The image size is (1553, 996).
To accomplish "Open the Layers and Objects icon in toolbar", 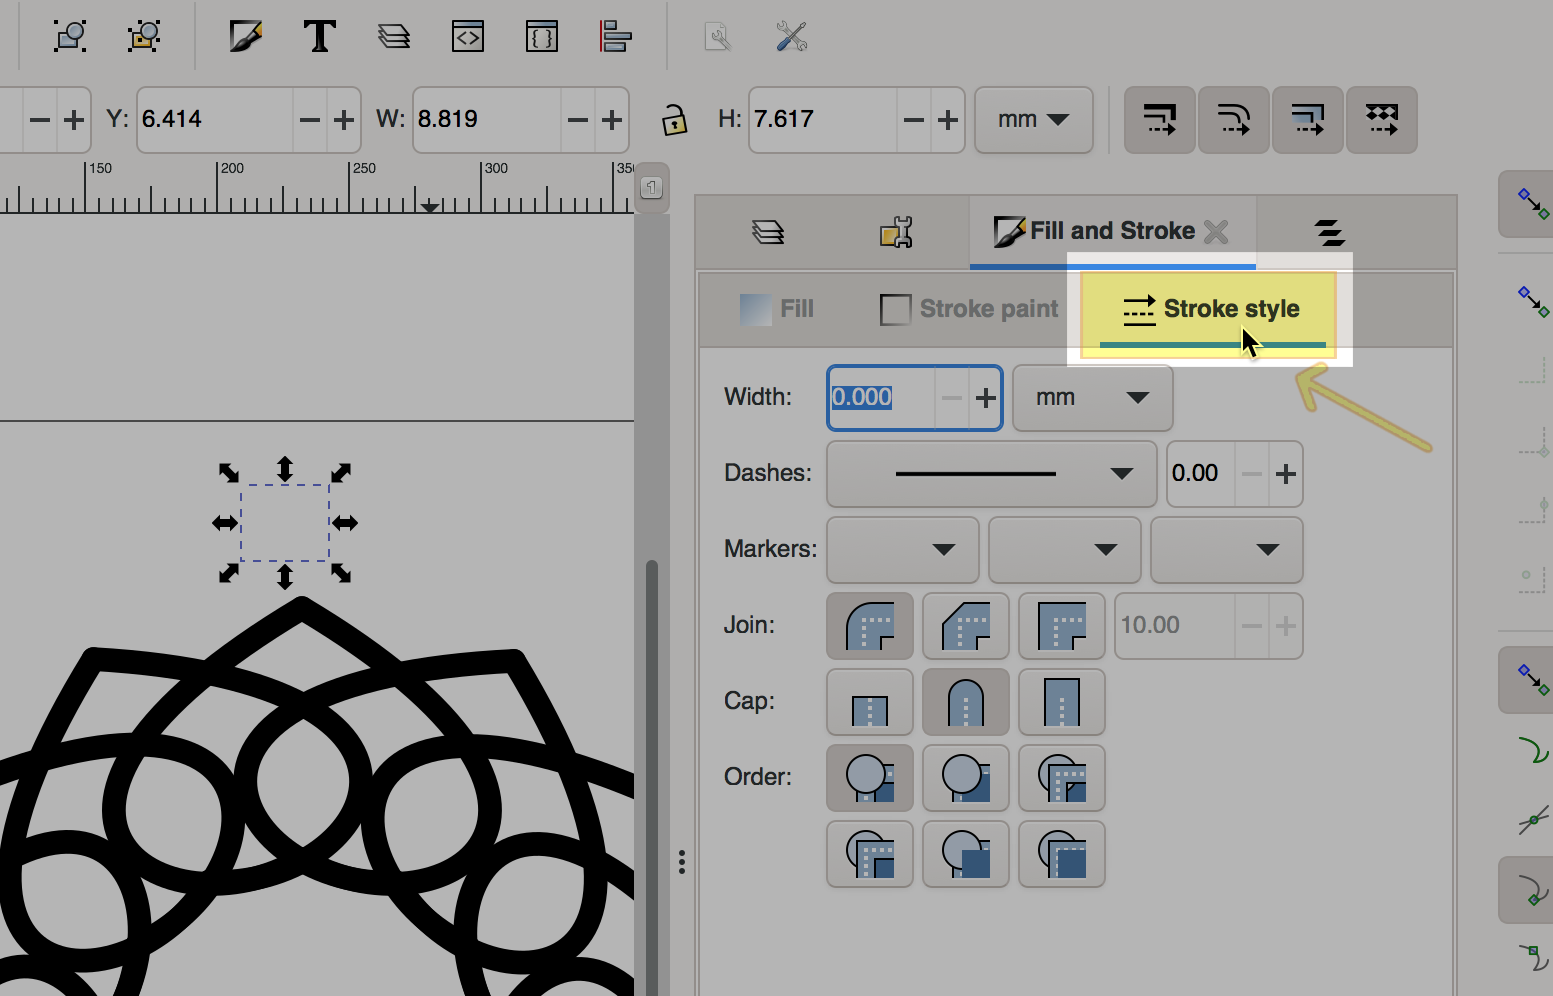I will click(x=394, y=37).
